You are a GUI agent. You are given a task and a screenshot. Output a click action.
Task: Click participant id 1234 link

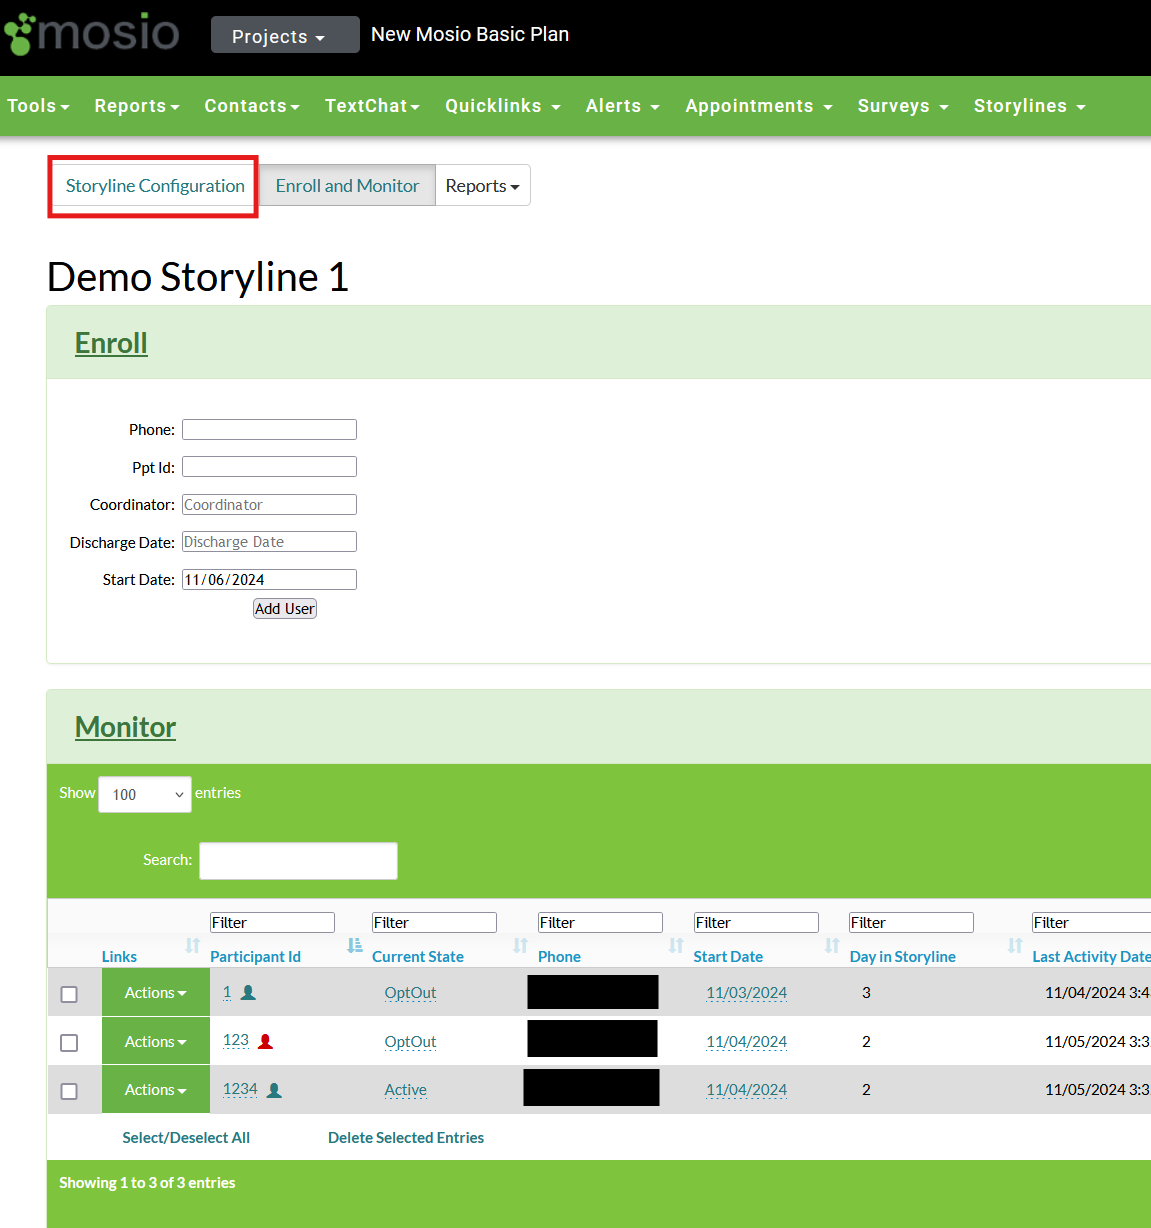[240, 1089]
